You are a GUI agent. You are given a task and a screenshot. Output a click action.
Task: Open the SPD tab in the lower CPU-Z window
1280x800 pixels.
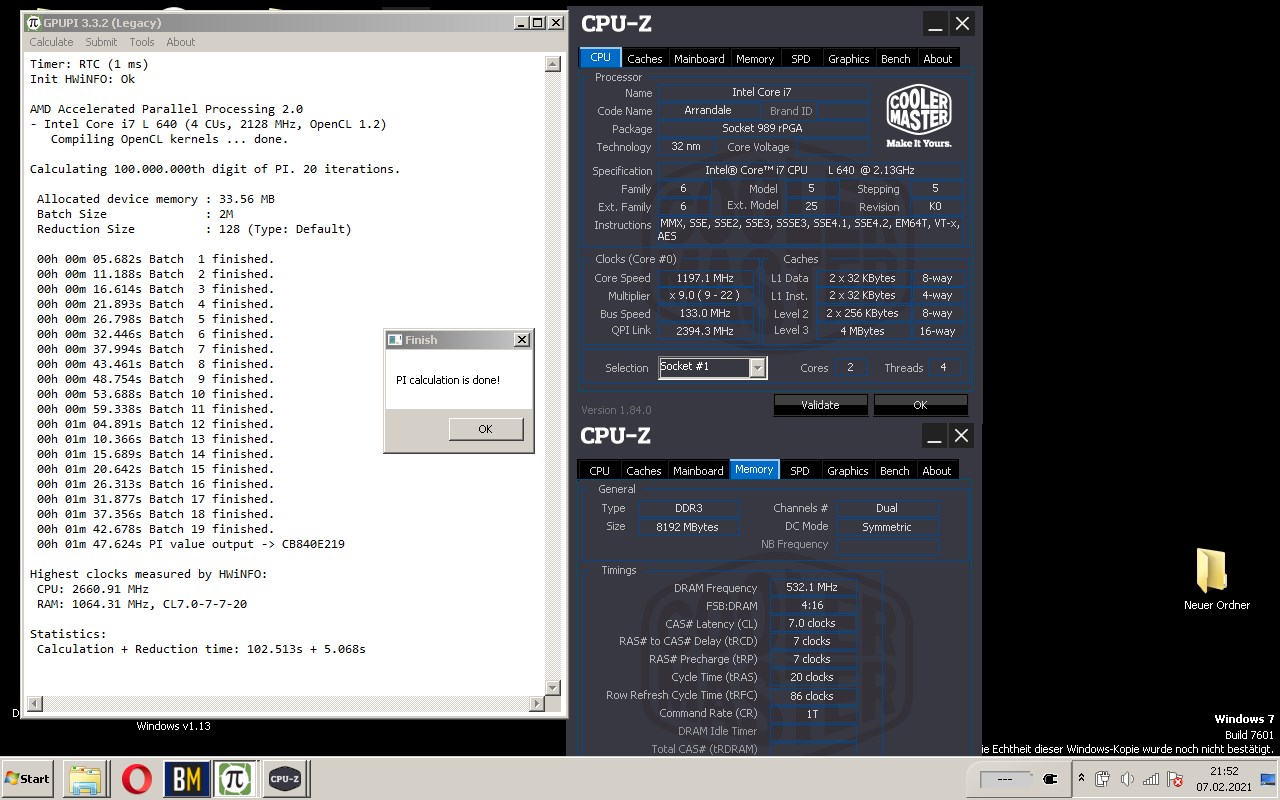click(x=800, y=471)
